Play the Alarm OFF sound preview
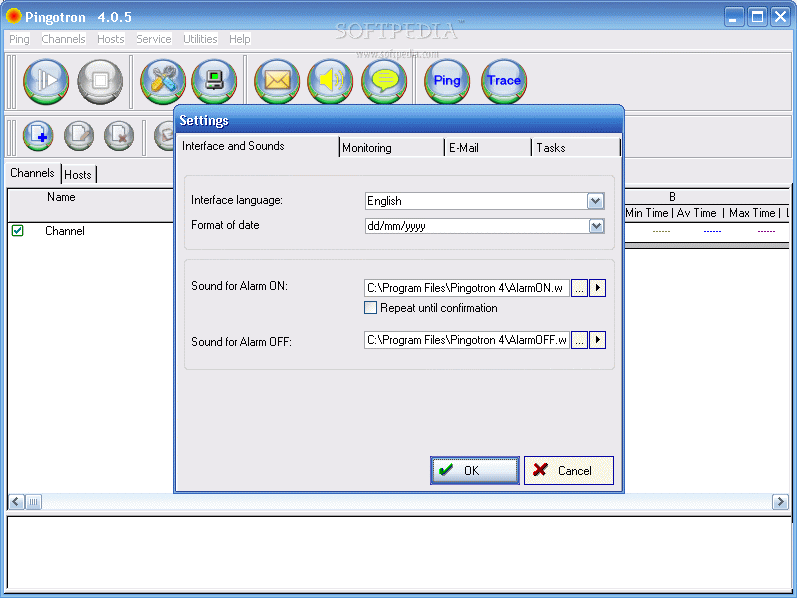Image resolution: width=797 pixels, height=598 pixels. 598,340
